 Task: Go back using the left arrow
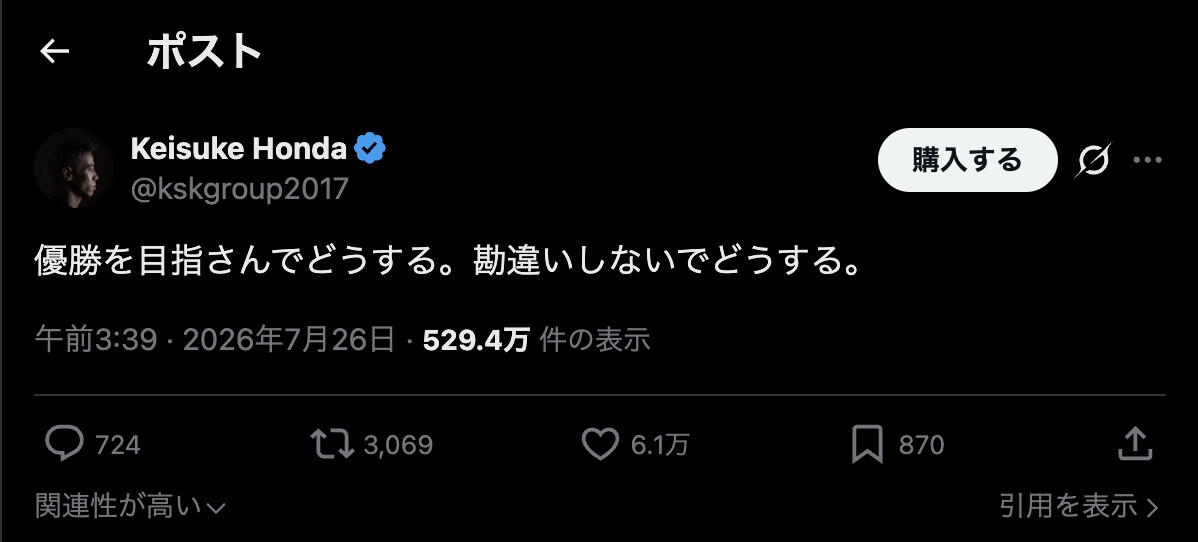[54, 52]
